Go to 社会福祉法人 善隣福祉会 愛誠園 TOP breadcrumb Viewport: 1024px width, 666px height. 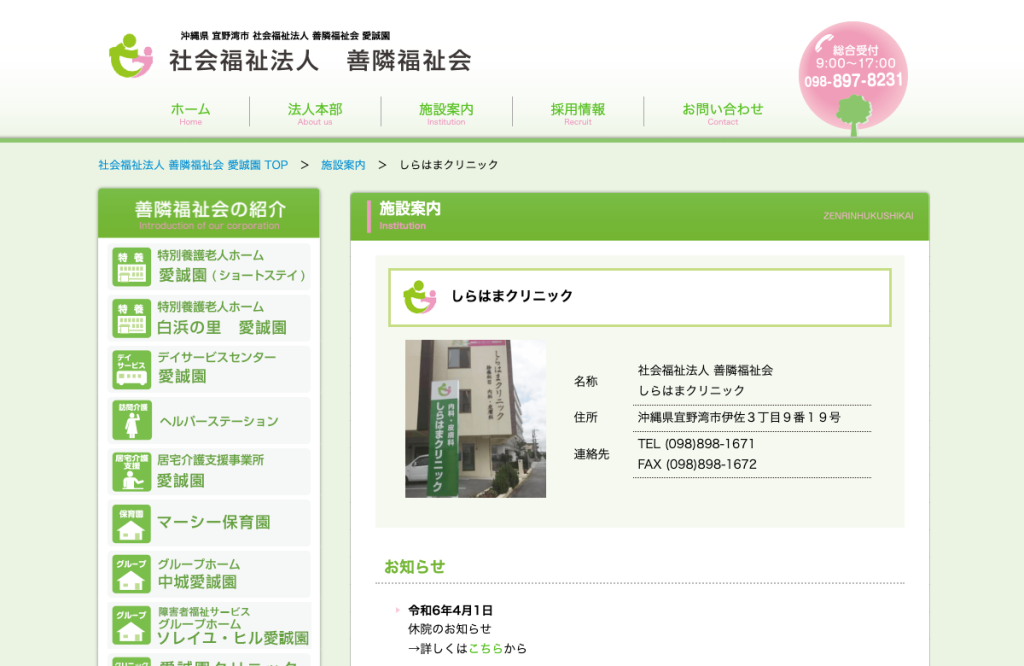pos(193,165)
